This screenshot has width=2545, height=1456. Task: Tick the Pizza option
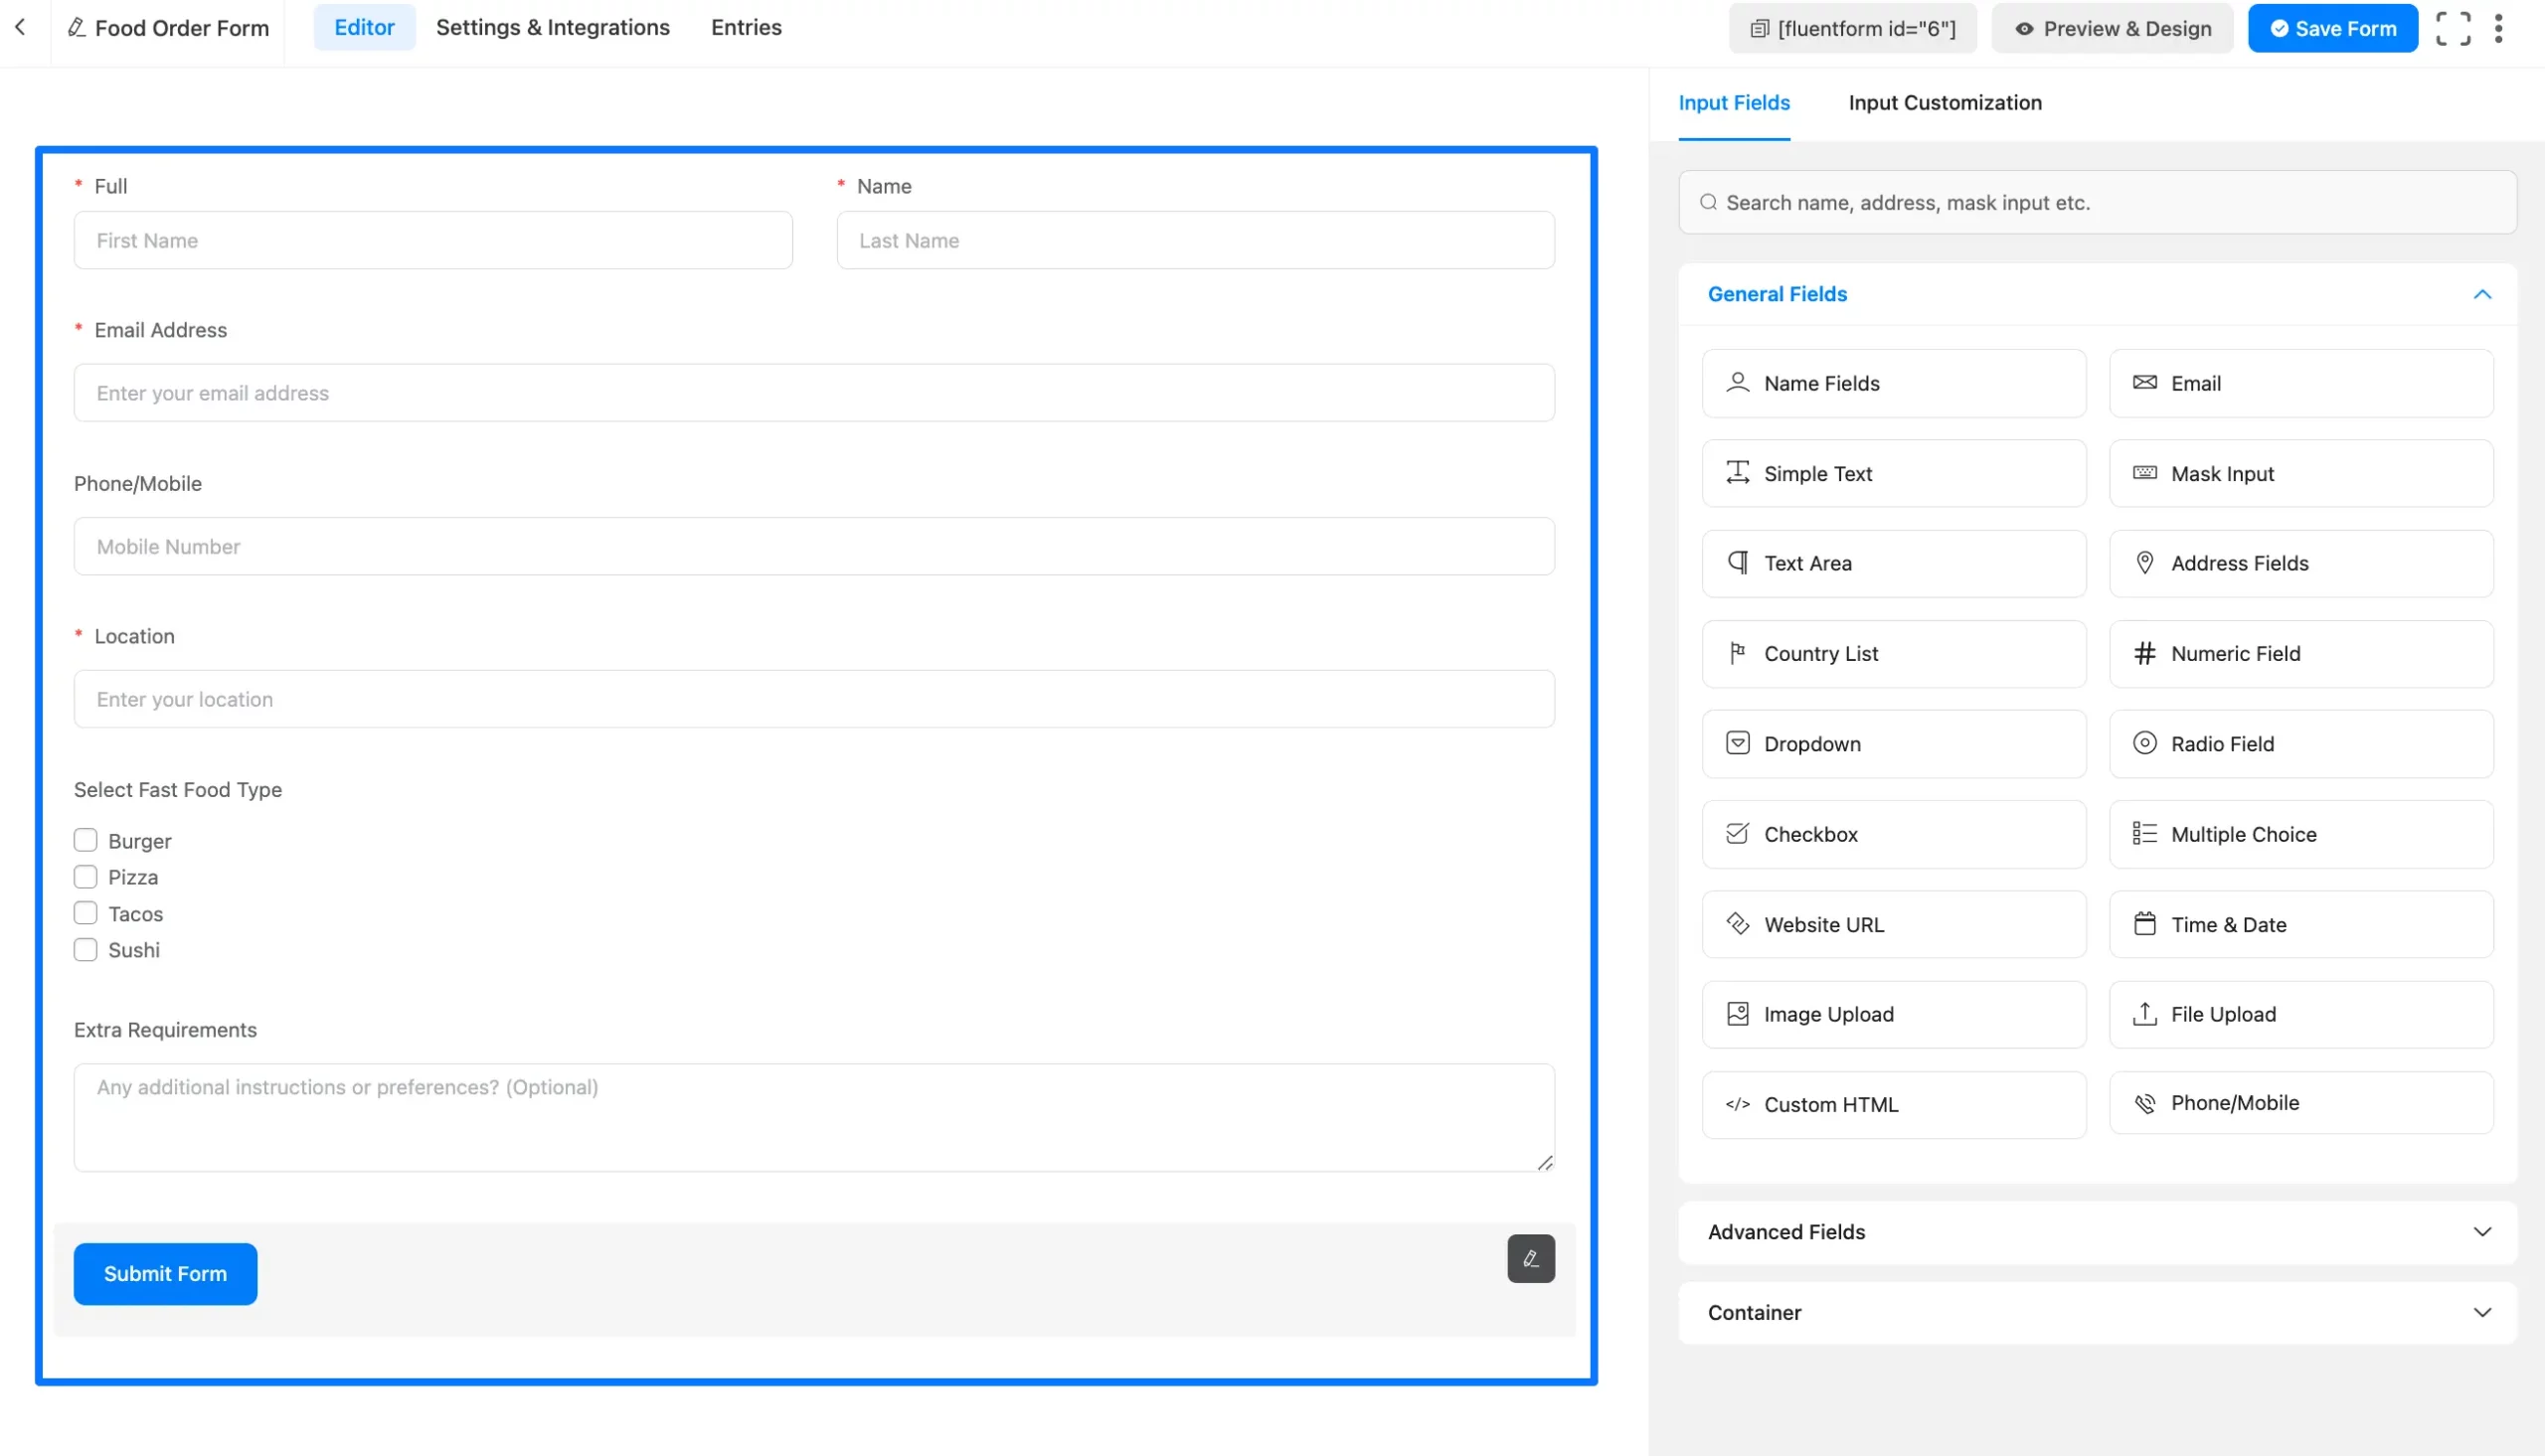86,877
